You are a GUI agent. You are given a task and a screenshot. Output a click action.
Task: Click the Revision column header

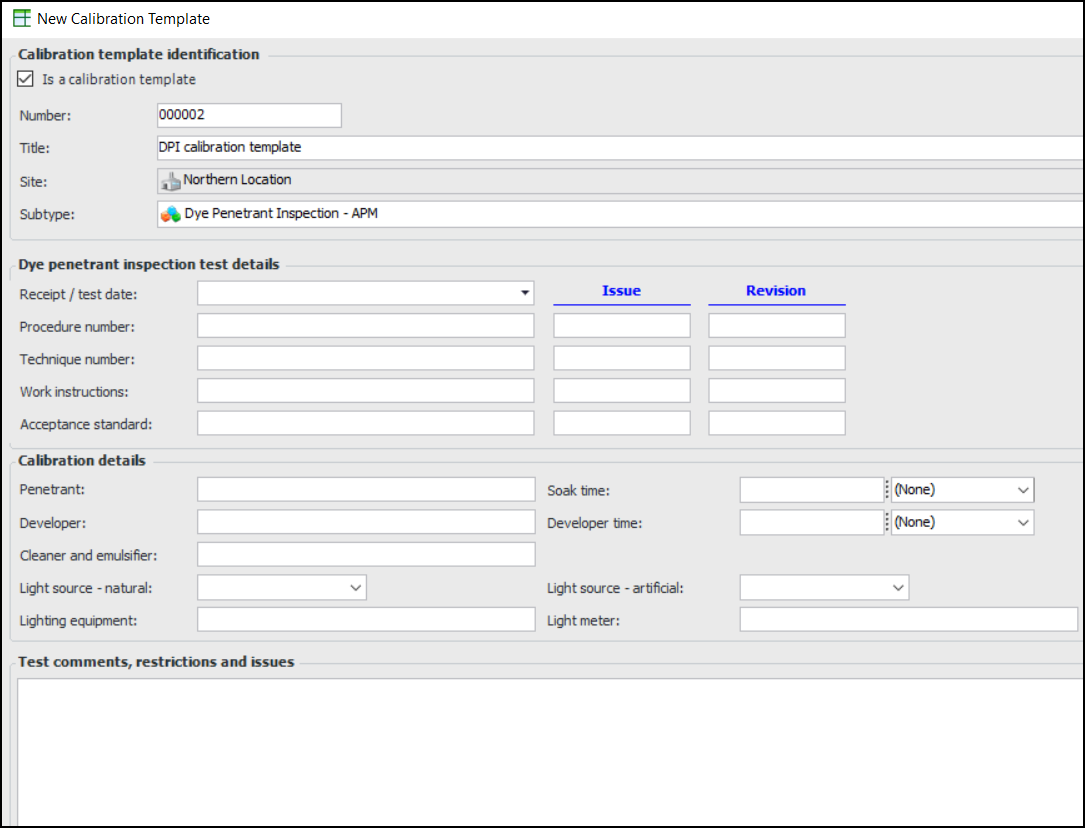point(776,291)
